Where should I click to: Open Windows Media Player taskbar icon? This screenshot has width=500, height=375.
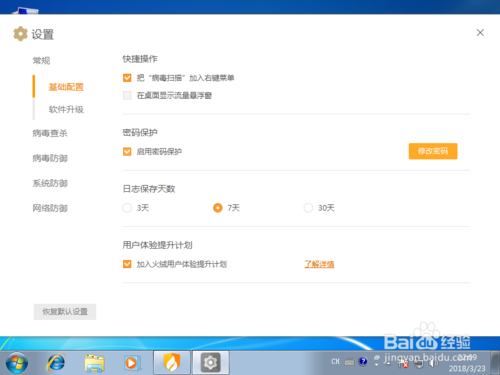(132, 363)
